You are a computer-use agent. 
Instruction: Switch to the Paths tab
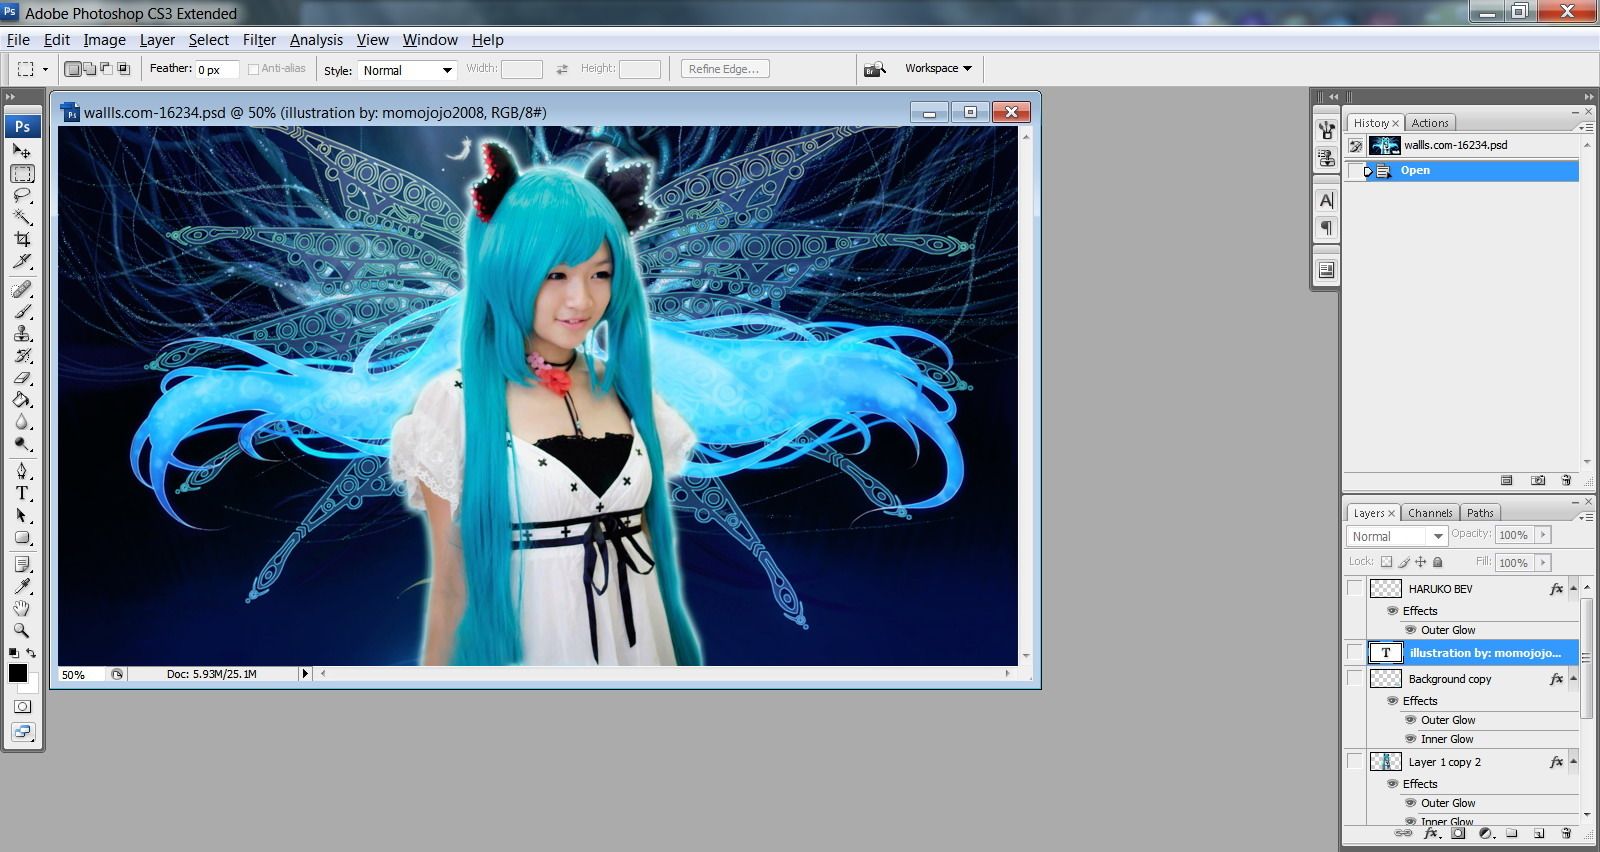1480,513
